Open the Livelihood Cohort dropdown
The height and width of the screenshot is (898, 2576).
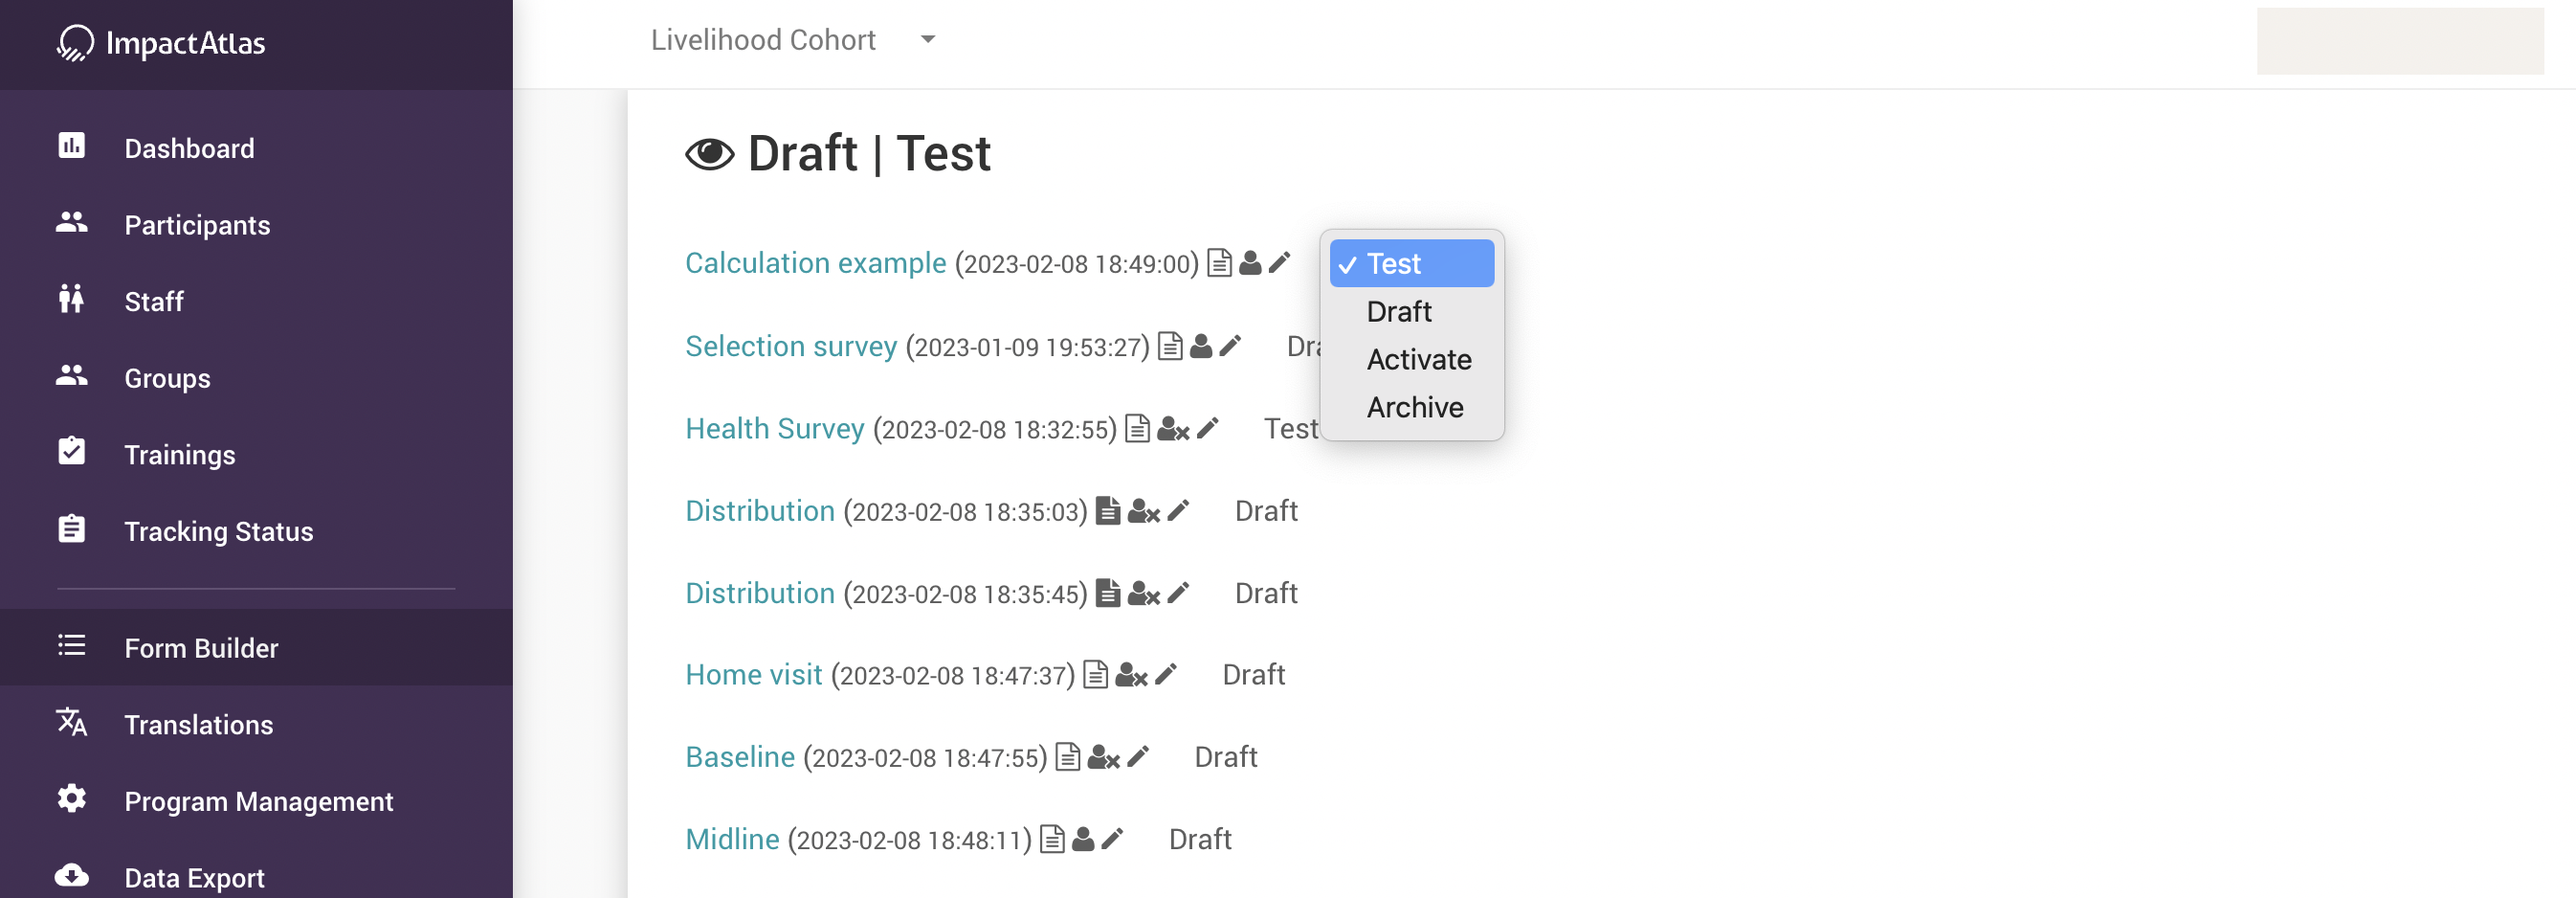tap(793, 40)
